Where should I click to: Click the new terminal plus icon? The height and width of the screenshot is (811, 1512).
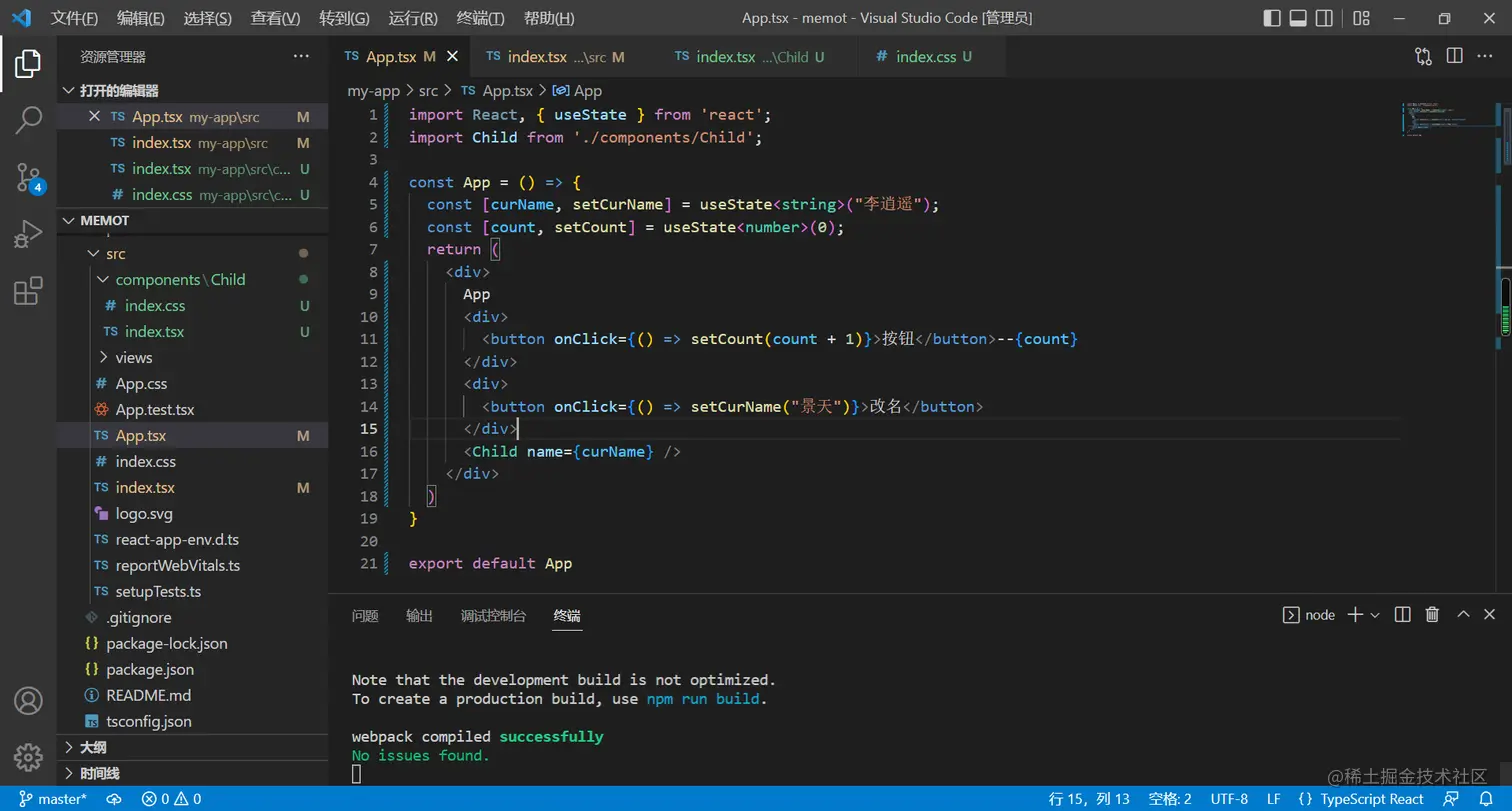(1355, 615)
